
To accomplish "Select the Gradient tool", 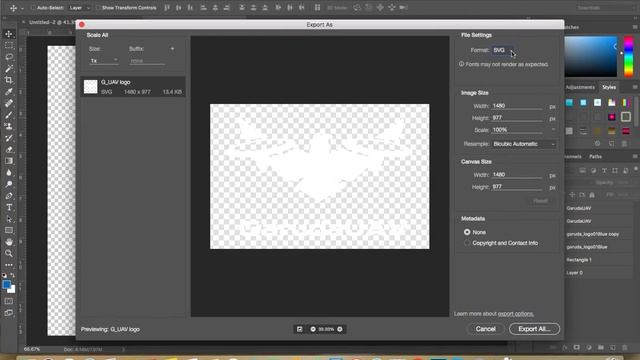I will [x=9, y=161].
